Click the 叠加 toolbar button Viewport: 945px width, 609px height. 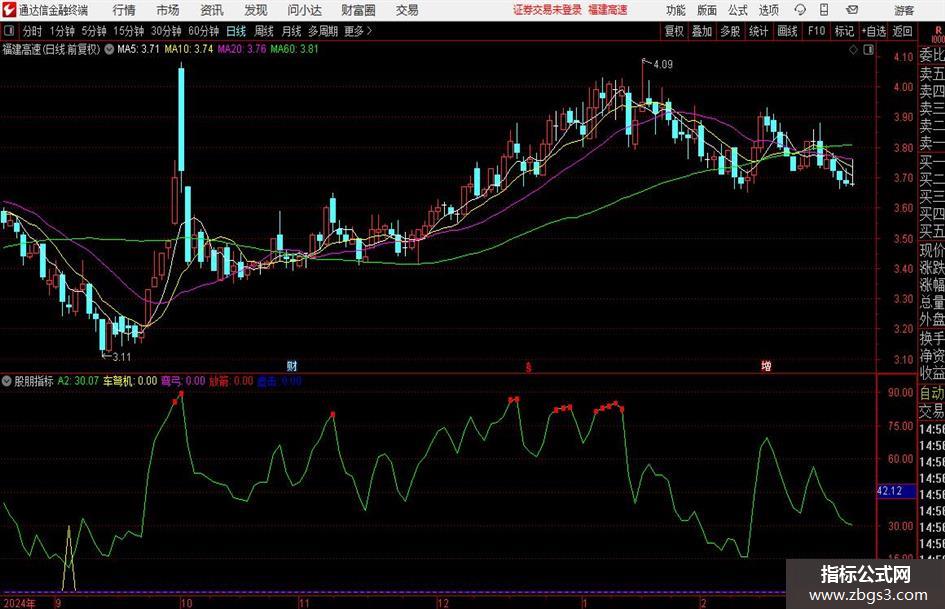coord(702,31)
